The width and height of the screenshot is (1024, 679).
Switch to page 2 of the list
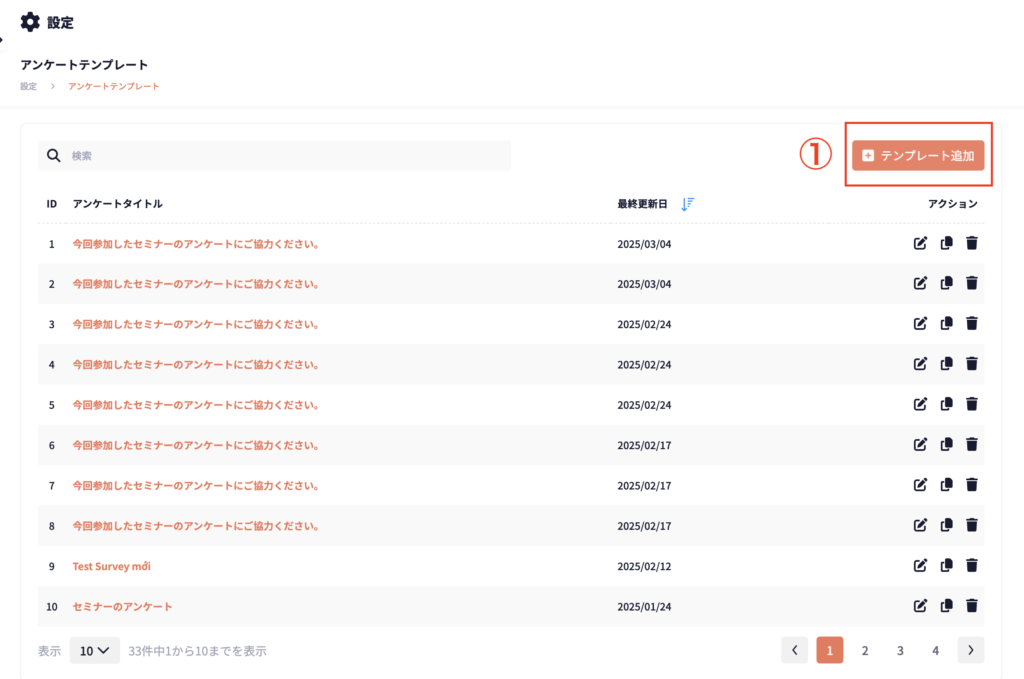click(x=865, y=650)
